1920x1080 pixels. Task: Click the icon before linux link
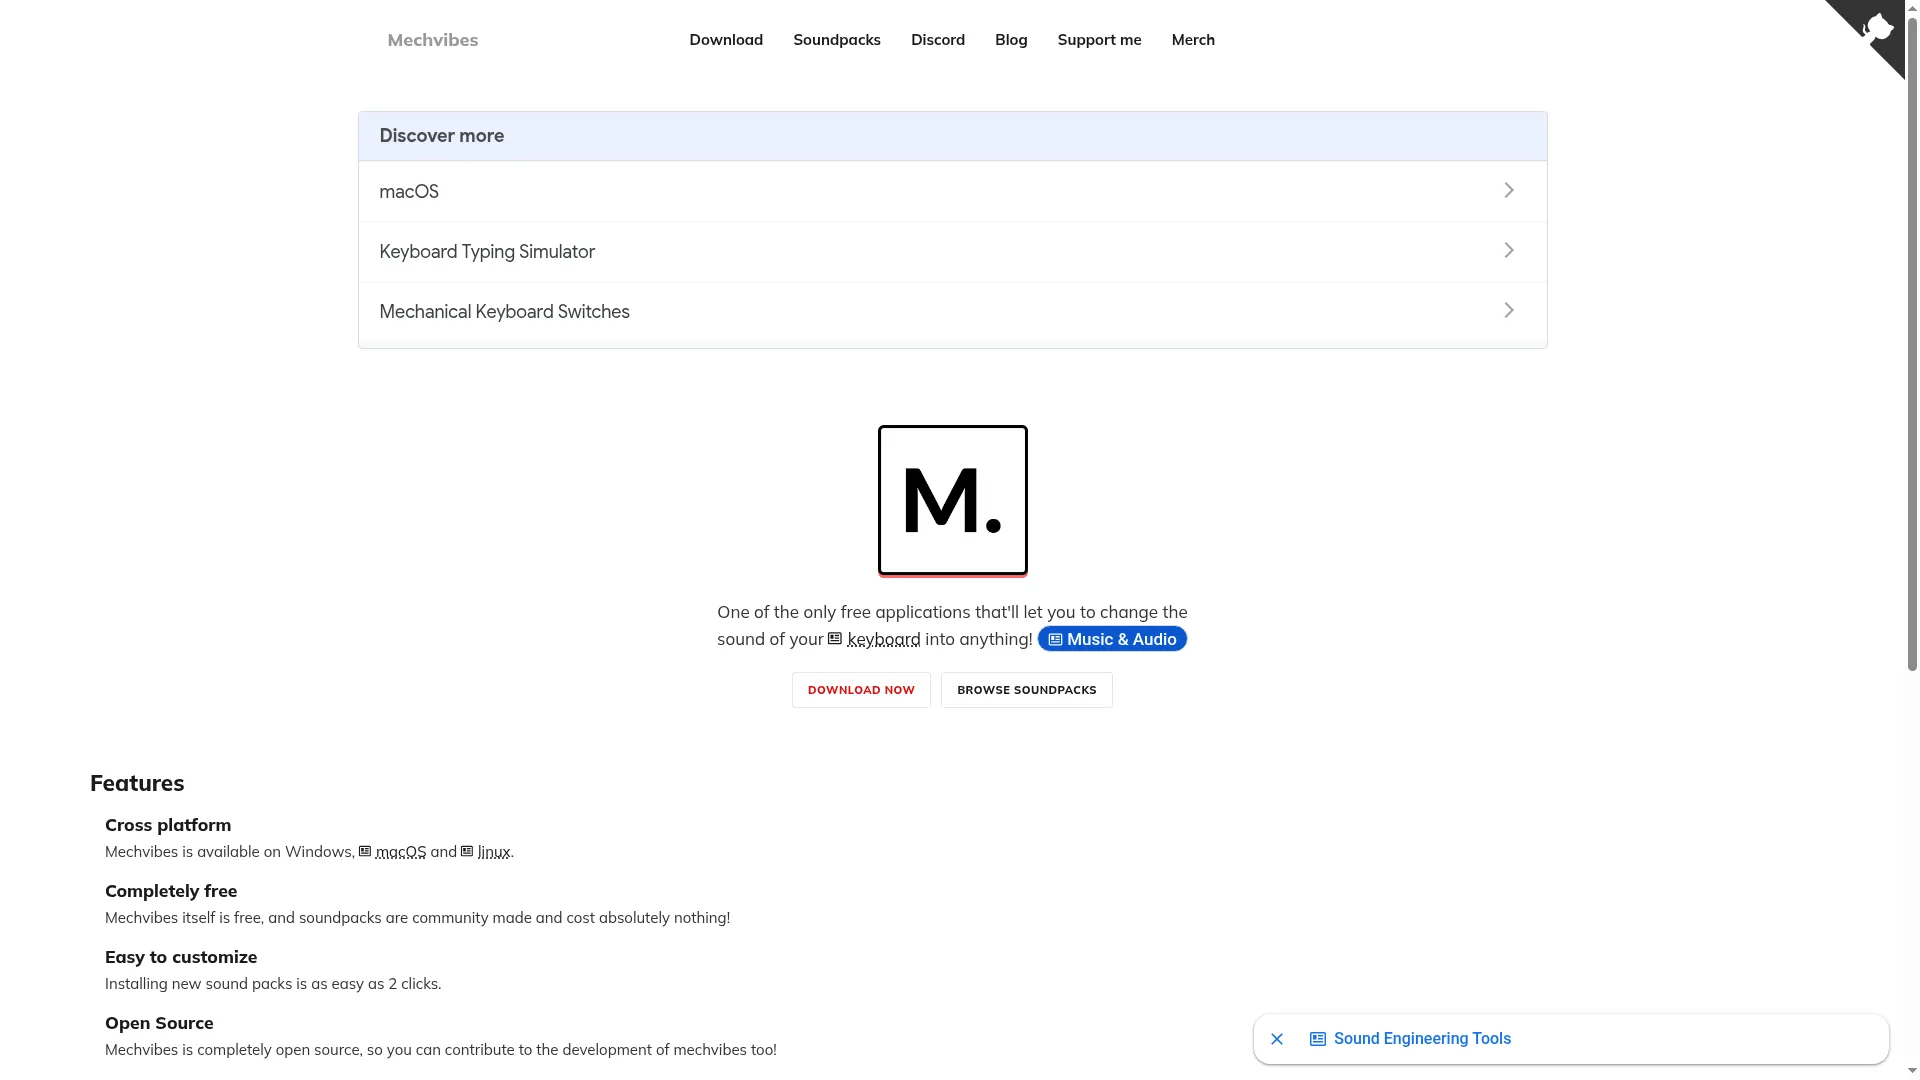coord(467,852)
